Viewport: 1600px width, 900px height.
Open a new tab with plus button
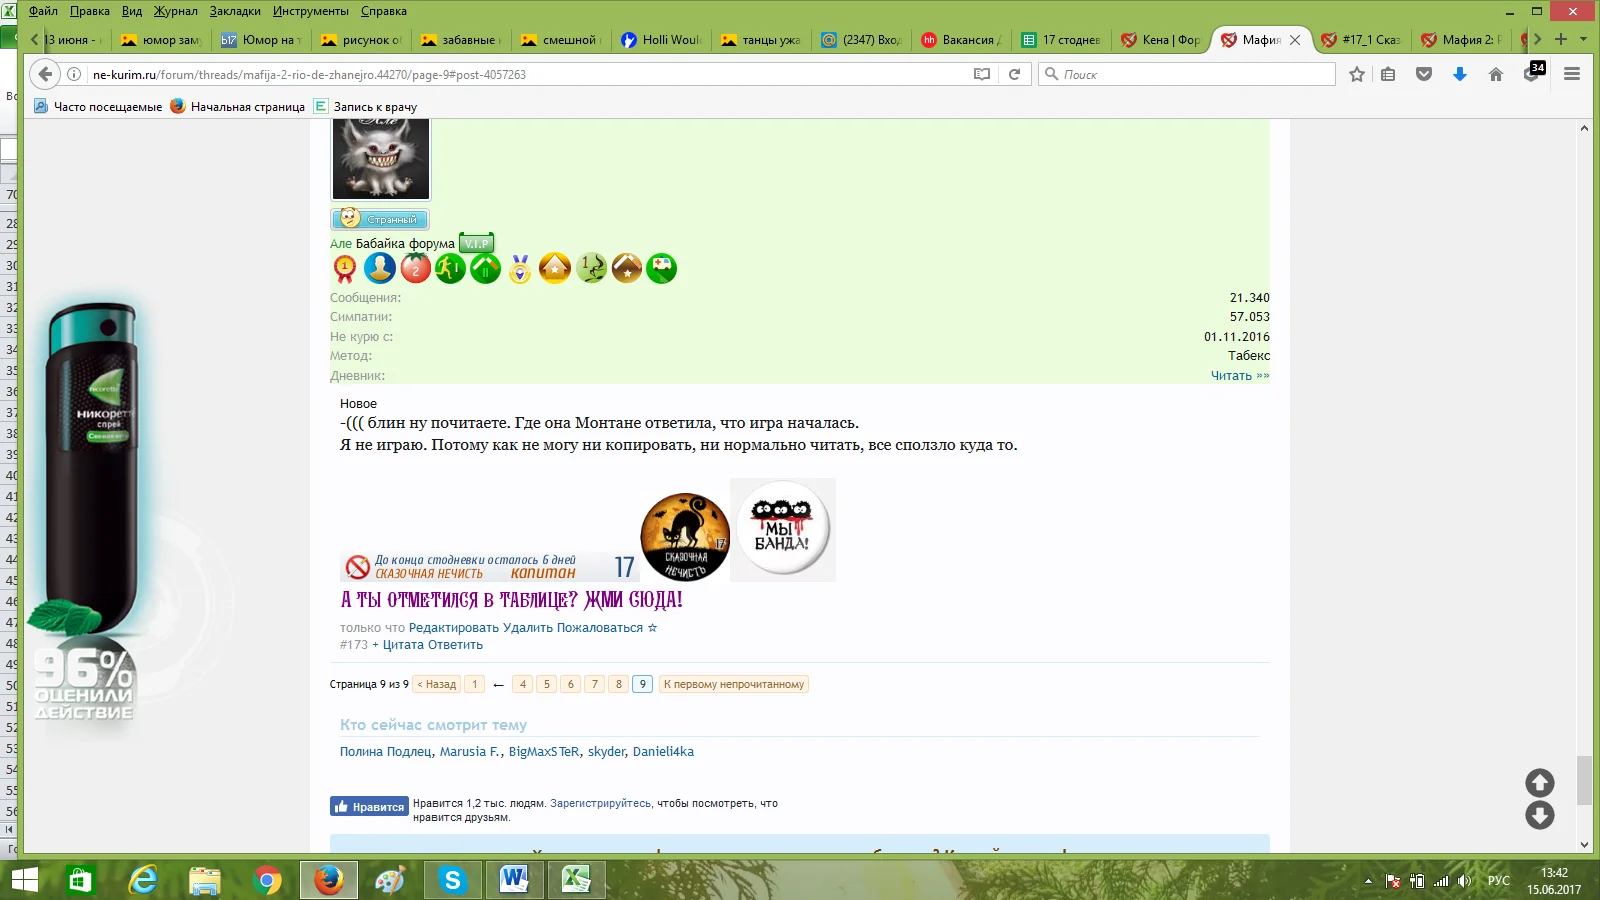(x=1561, y=39)
